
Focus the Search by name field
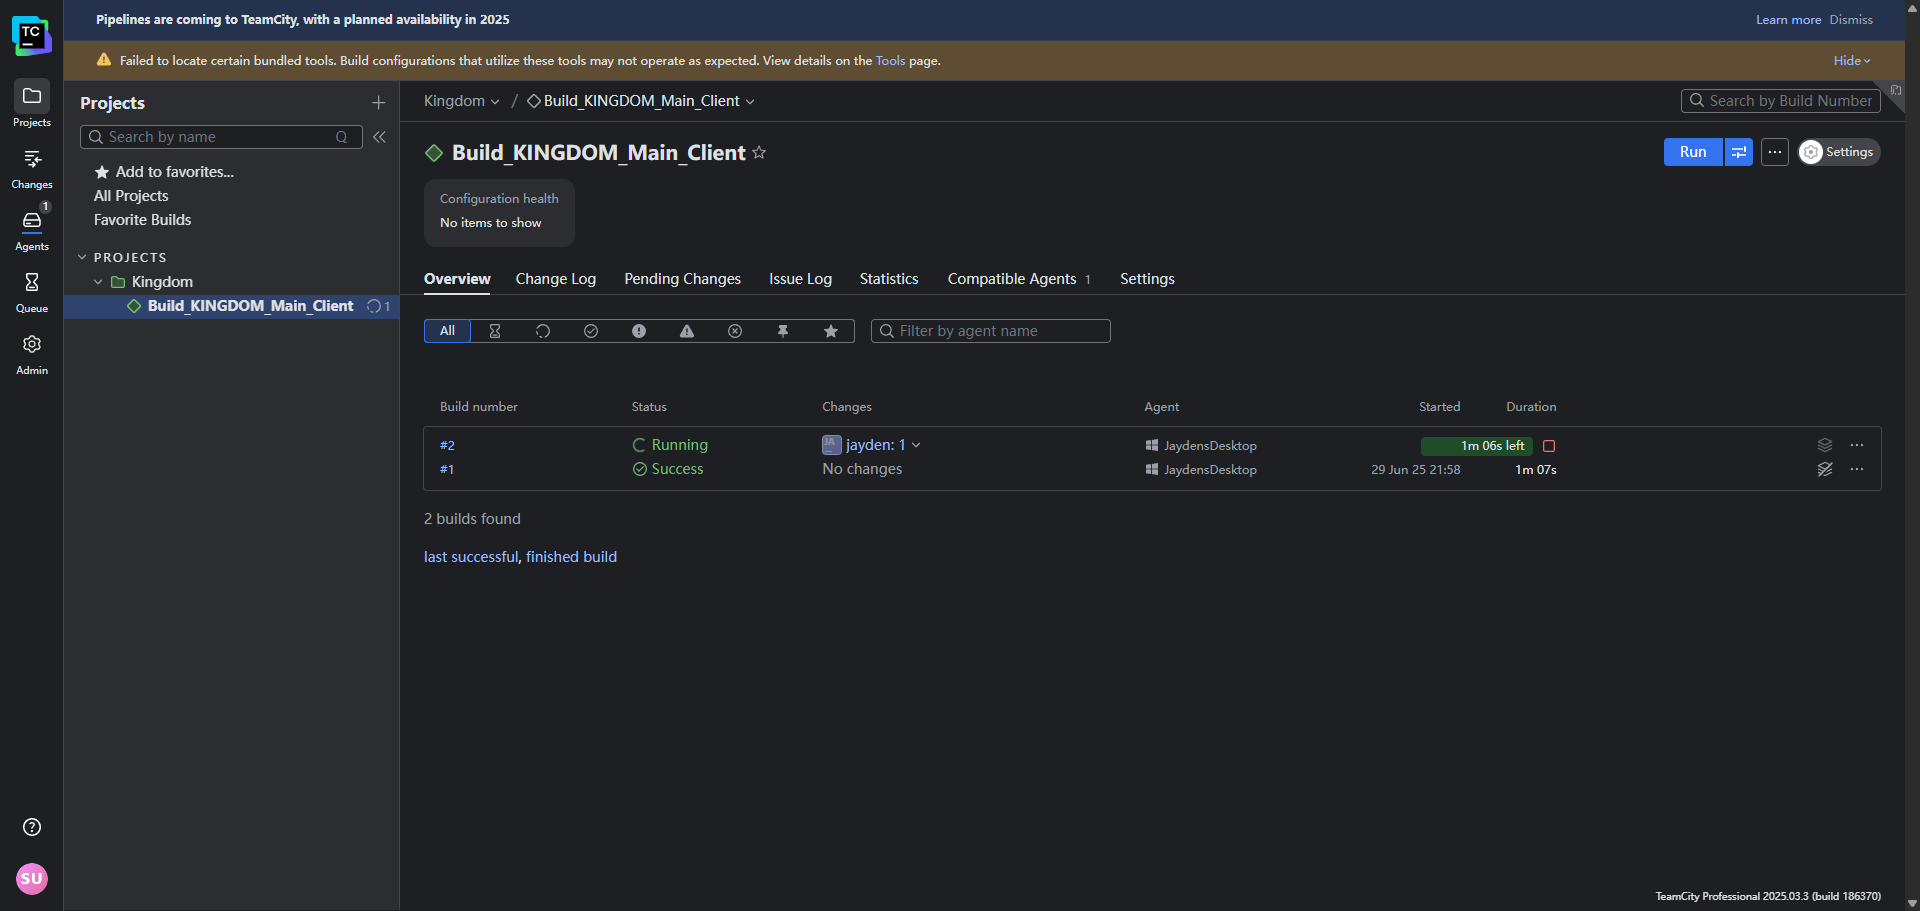(x=221, y=137)
